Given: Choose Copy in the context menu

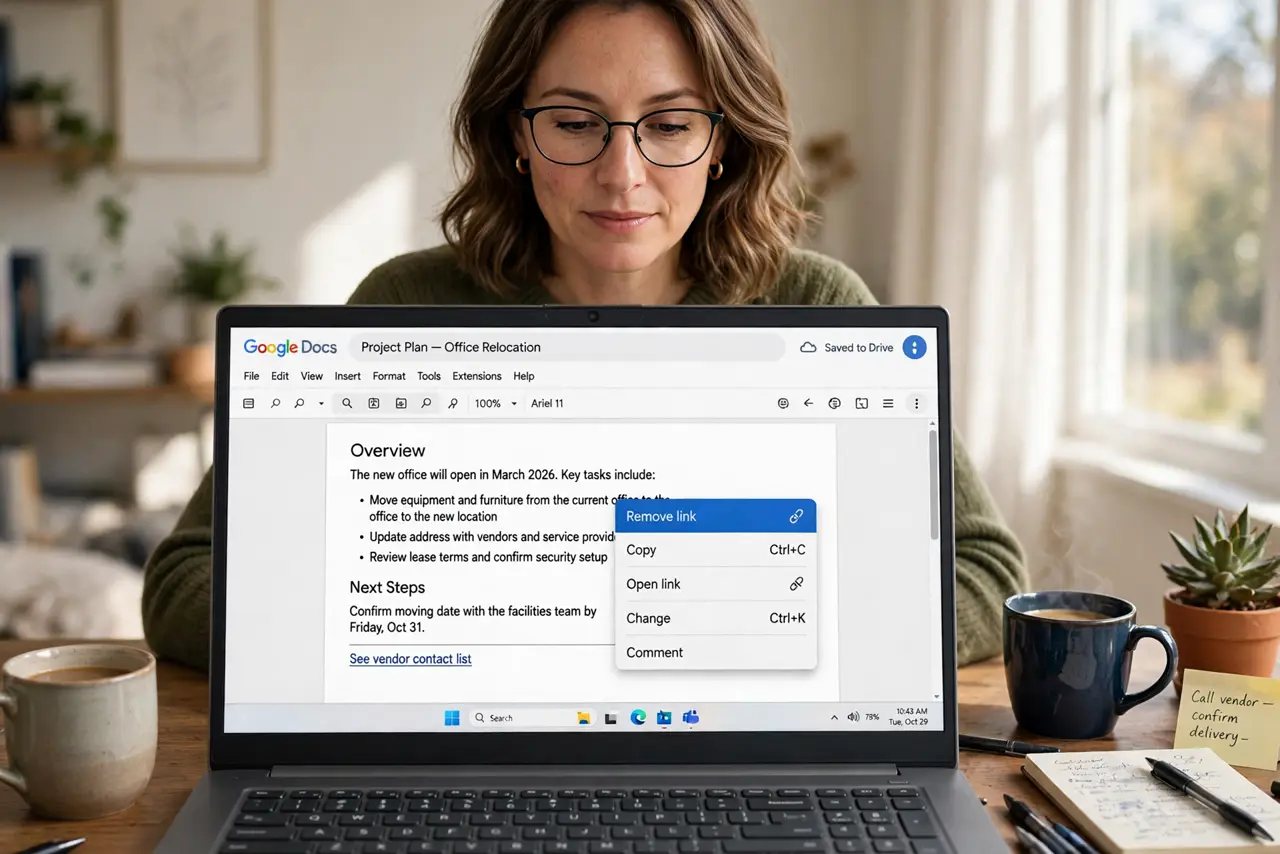Looking at the screenshot, I should (716, 550).
